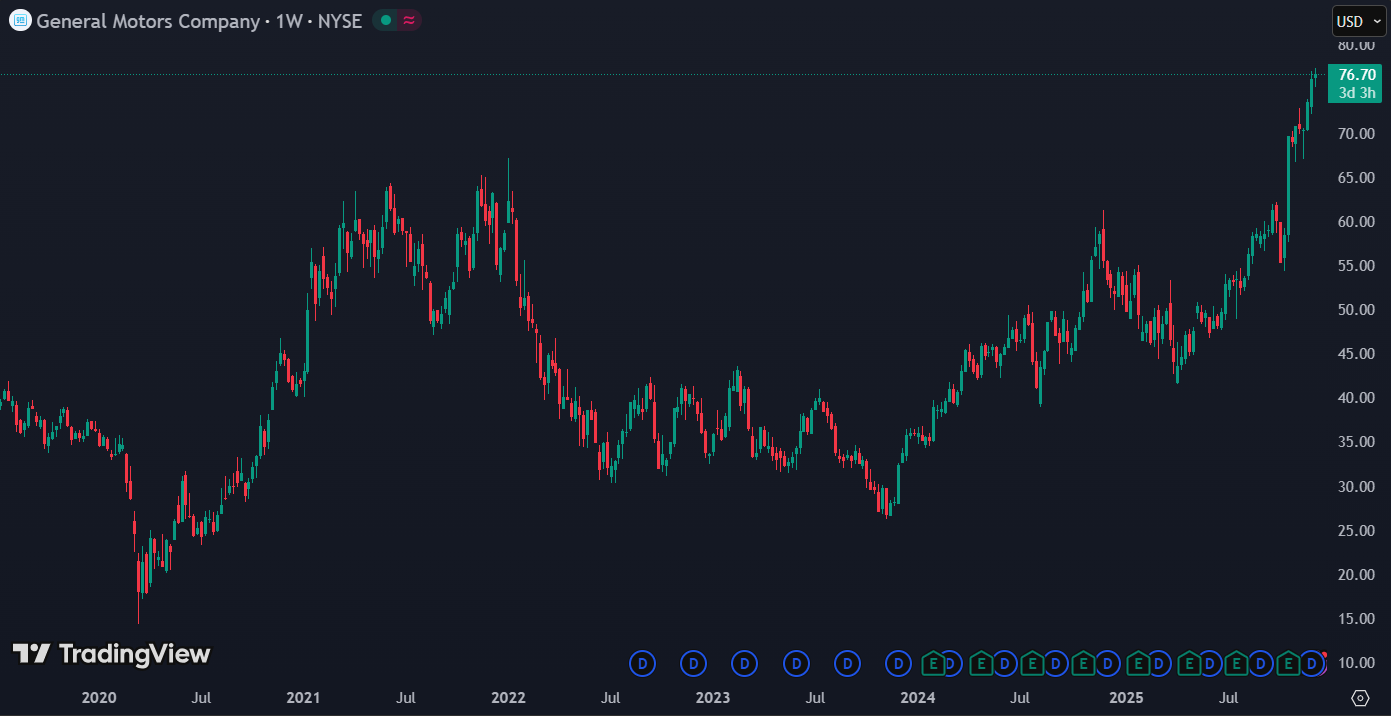
Task: Click the first dividend marker before 2023
Action: coord(643,662)
